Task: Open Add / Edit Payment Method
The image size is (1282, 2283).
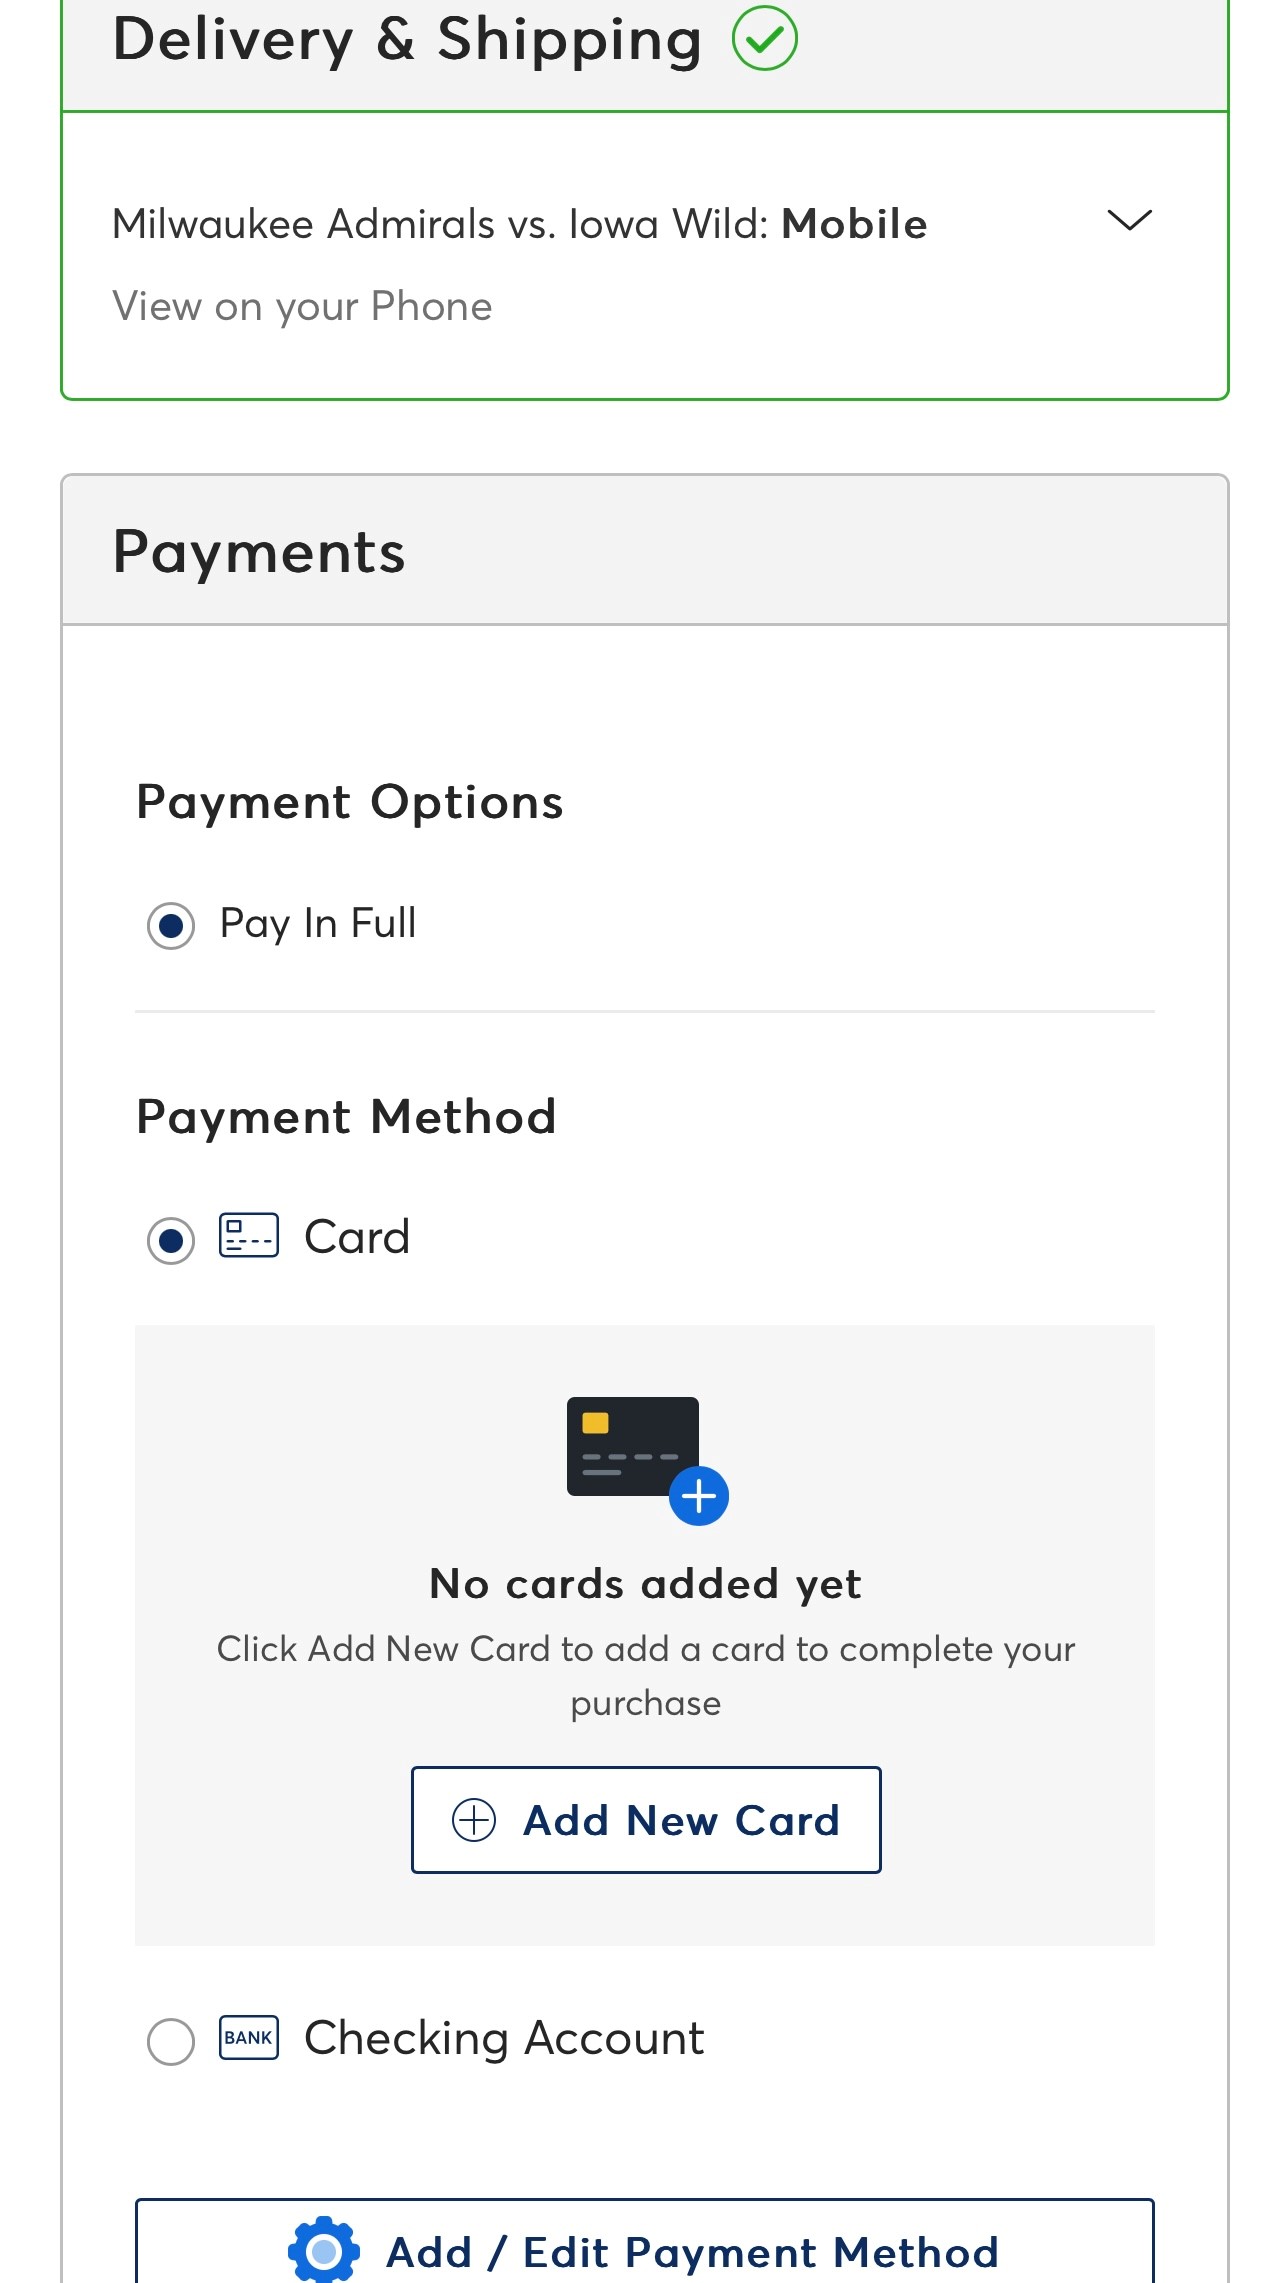Action: pyautogui.click(x=691, y=2253)
